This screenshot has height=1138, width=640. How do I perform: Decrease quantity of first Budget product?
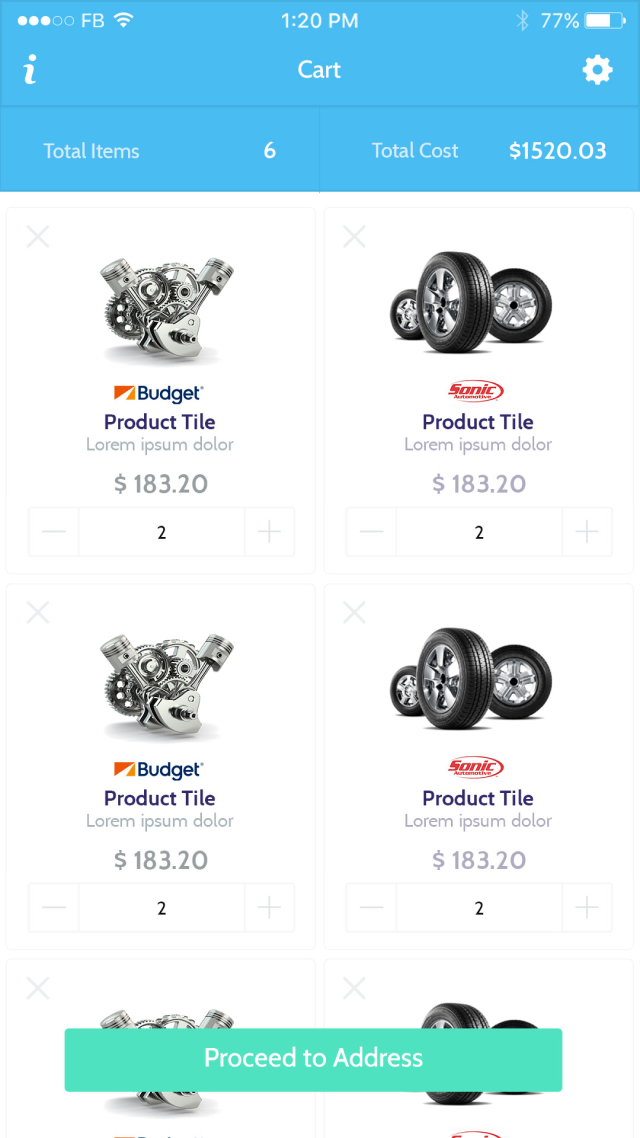[54, 532]
